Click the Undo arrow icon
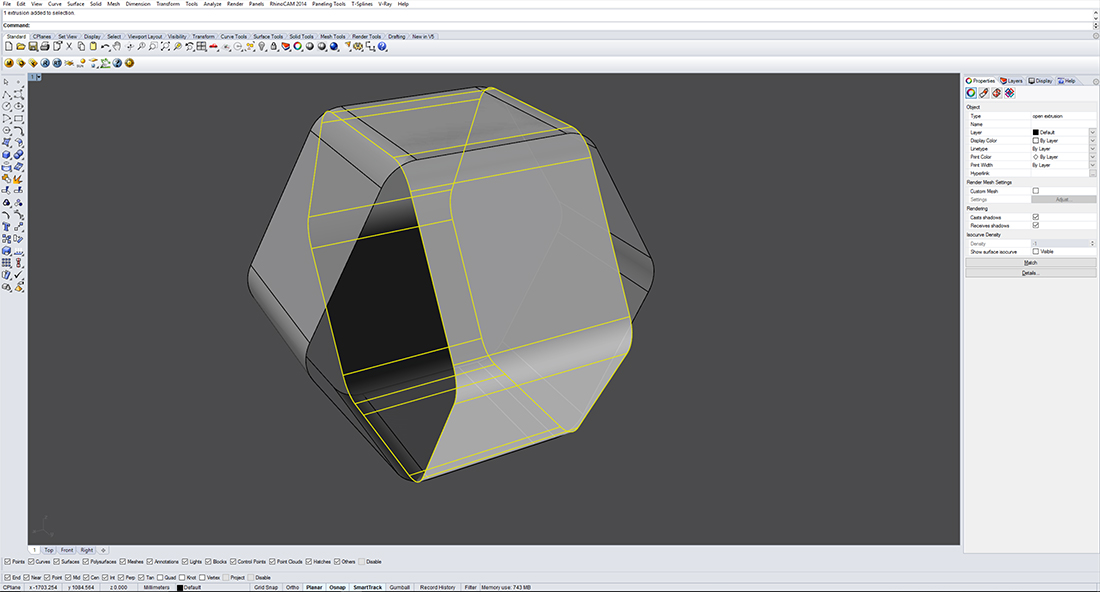Screen dimensions: 1100x592 (x=105, y=47)
